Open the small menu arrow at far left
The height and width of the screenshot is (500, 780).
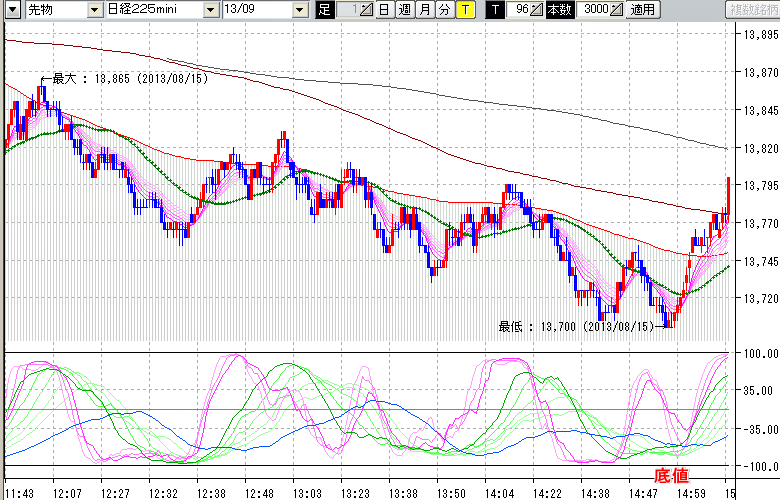click(10, 9)
